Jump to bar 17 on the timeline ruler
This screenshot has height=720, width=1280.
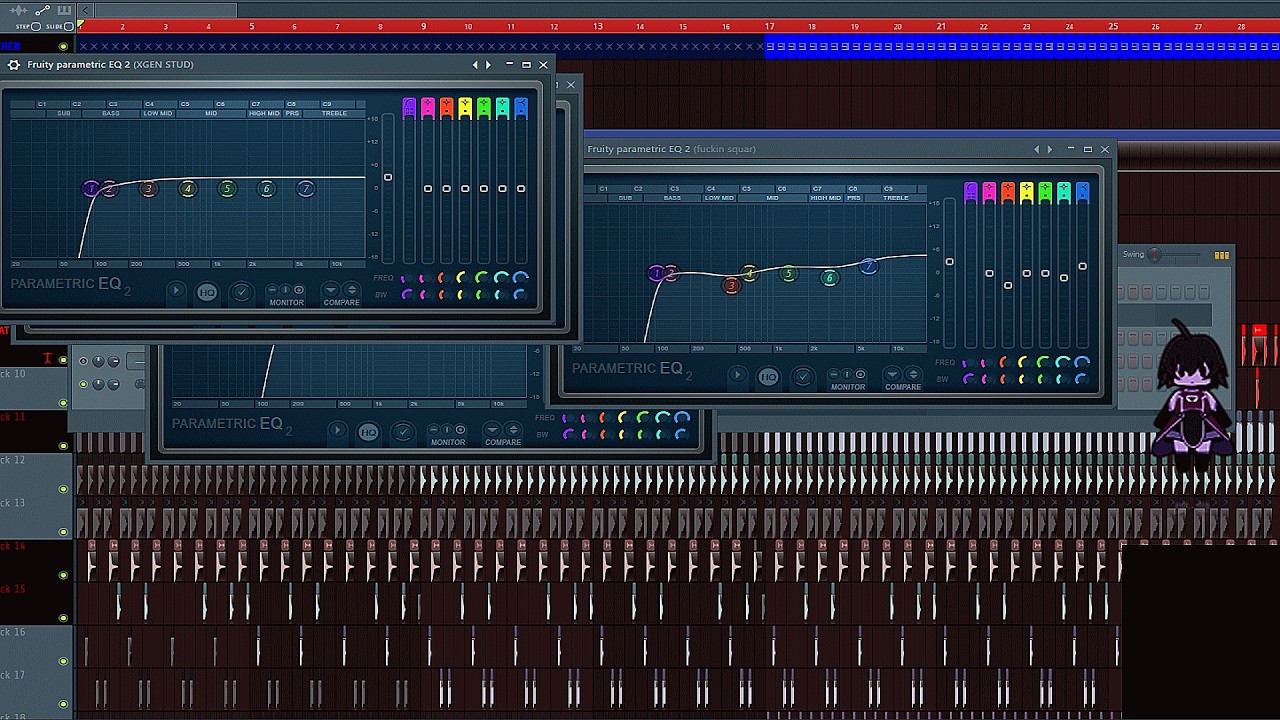pos(769,26)
